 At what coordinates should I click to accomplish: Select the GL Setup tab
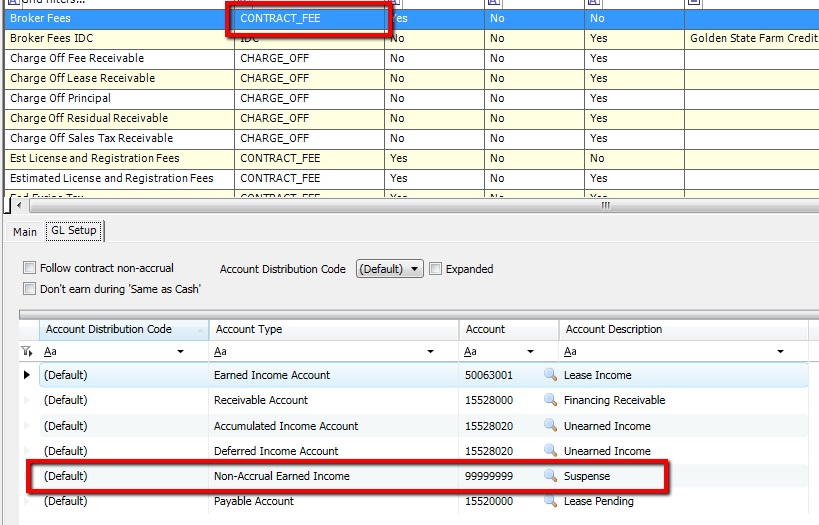tap(74, 230)
